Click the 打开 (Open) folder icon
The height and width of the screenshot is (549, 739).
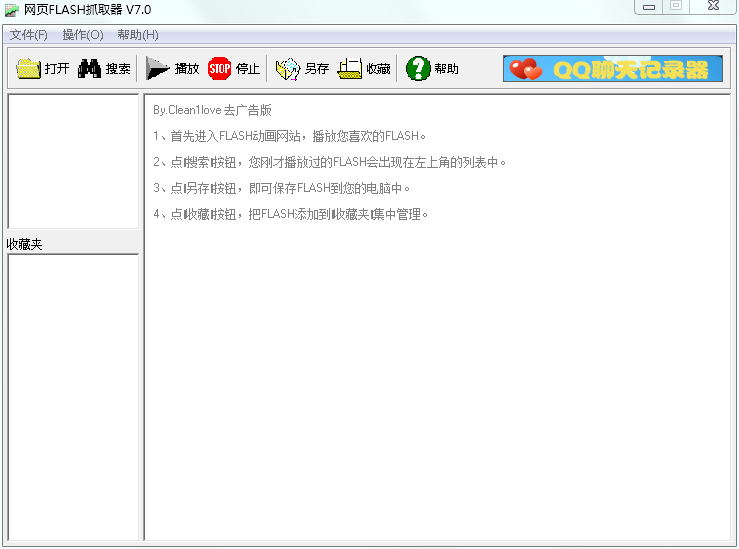coord(28,69)
